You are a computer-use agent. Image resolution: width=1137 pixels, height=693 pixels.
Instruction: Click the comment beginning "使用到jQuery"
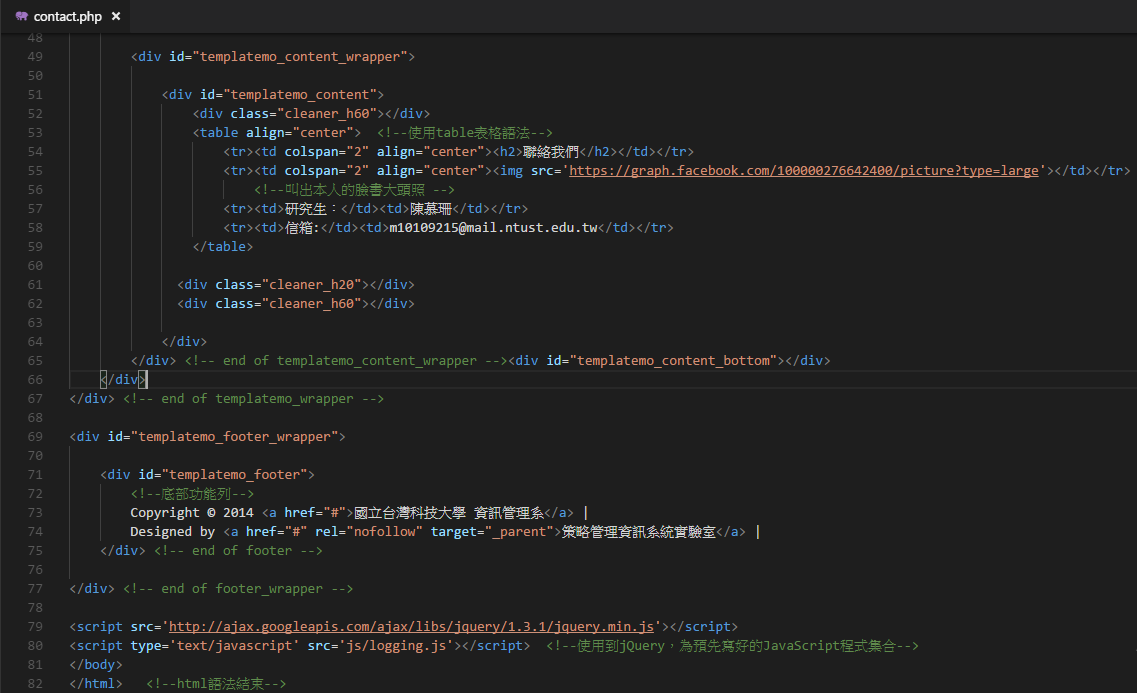click(x=732, y=645)
